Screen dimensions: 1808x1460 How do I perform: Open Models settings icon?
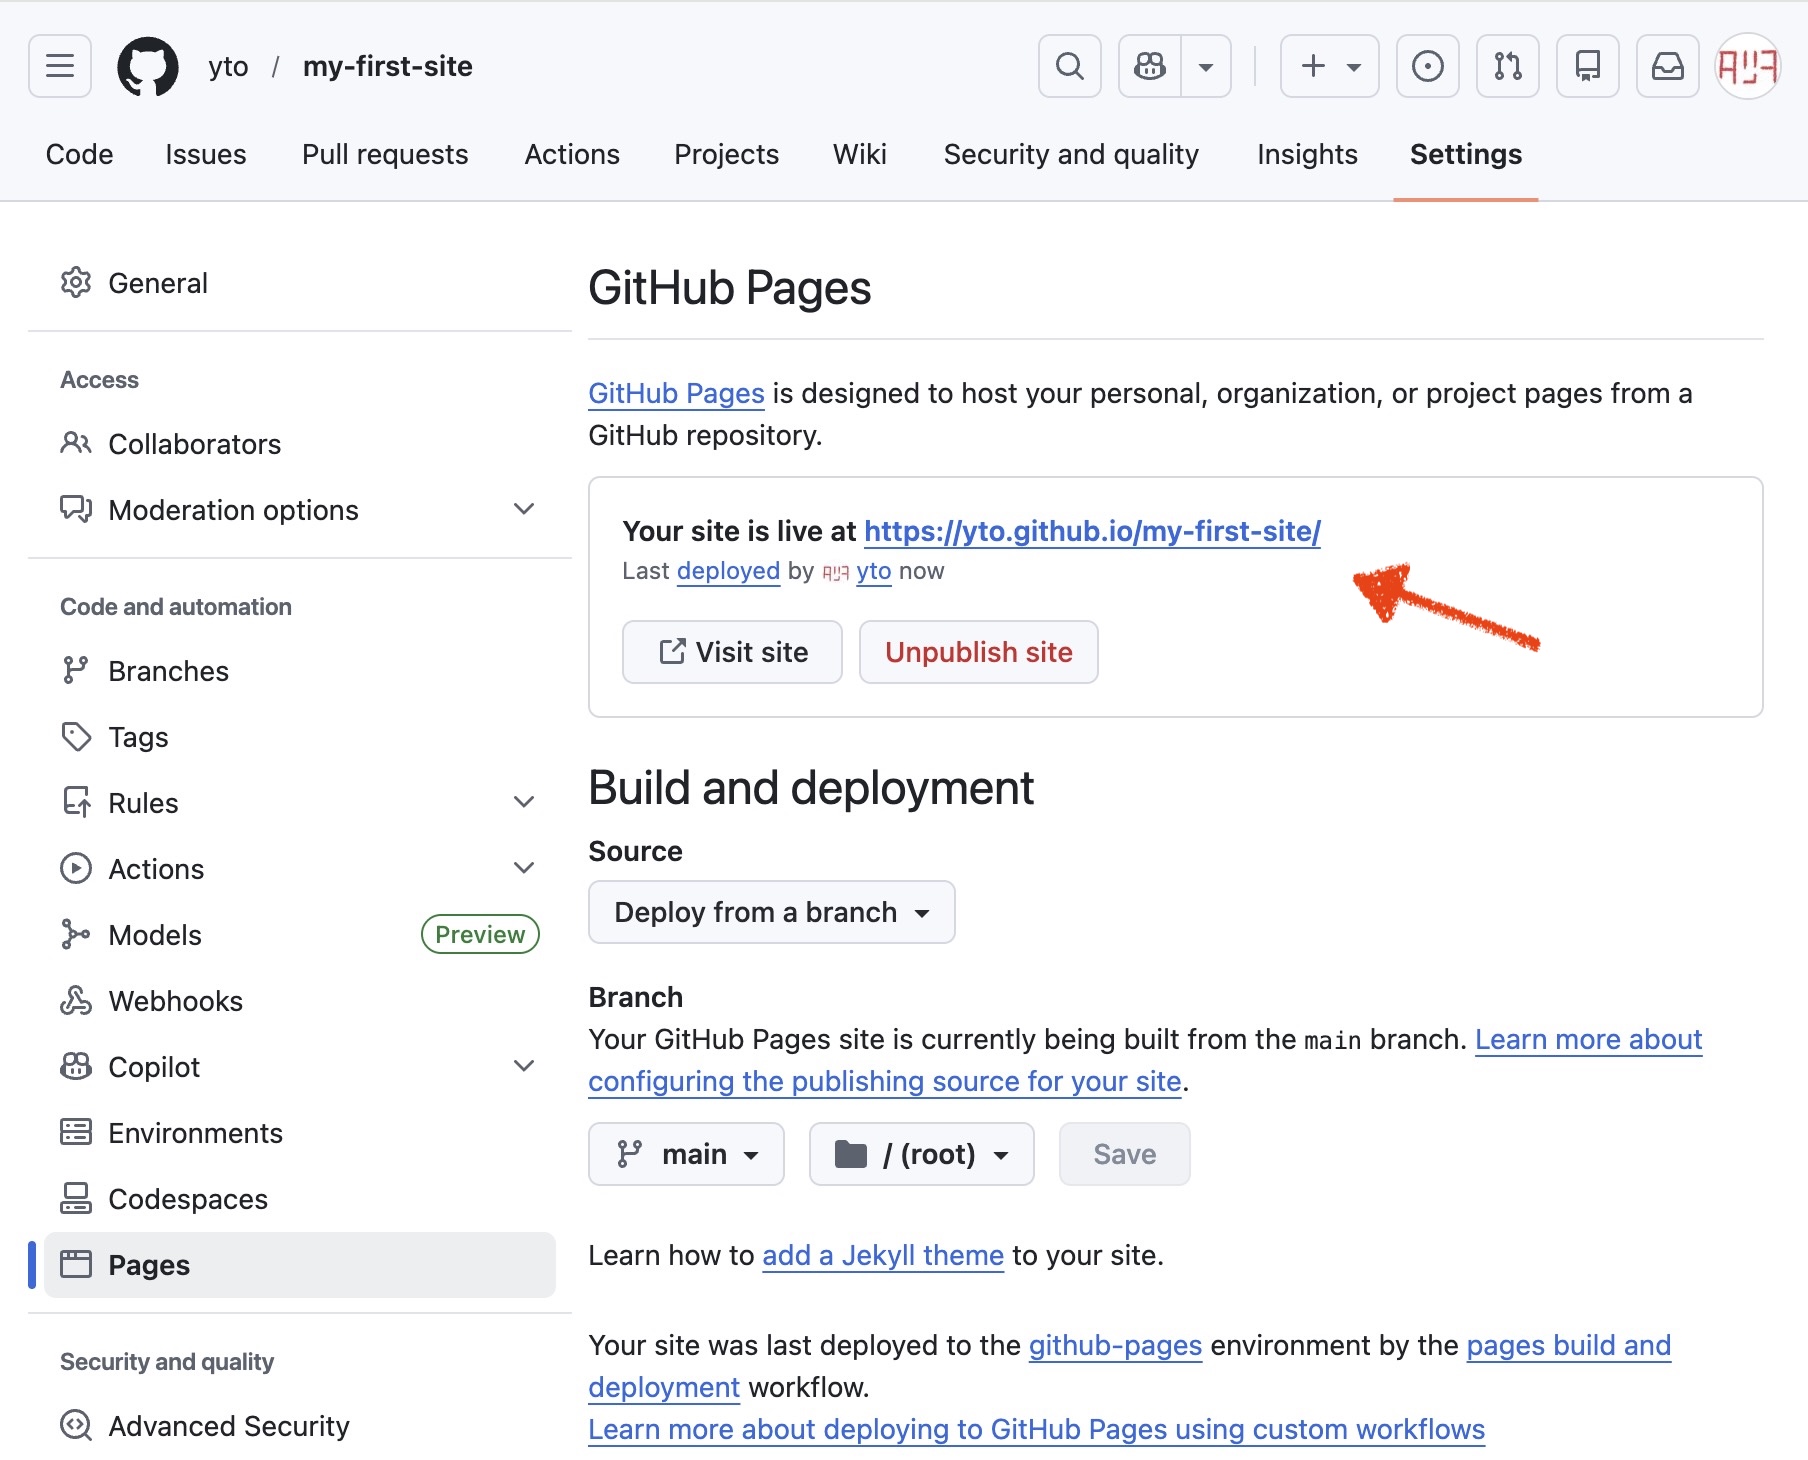(x=76, y=934)
